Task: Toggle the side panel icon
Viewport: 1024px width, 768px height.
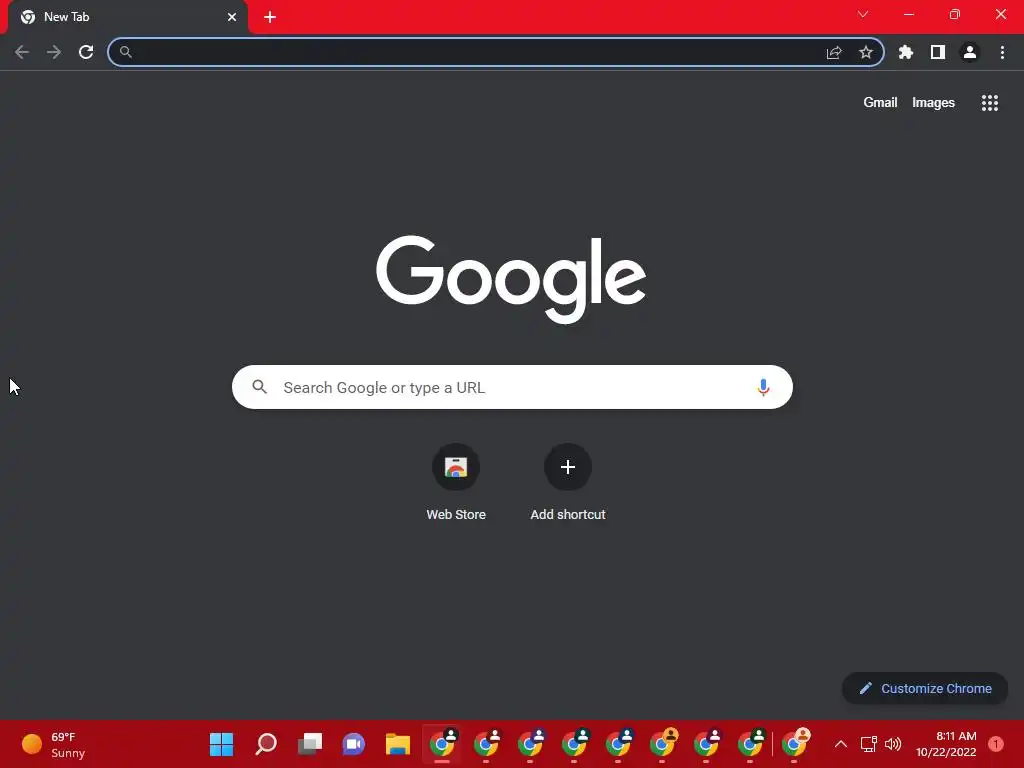Action: coord(938,52)
